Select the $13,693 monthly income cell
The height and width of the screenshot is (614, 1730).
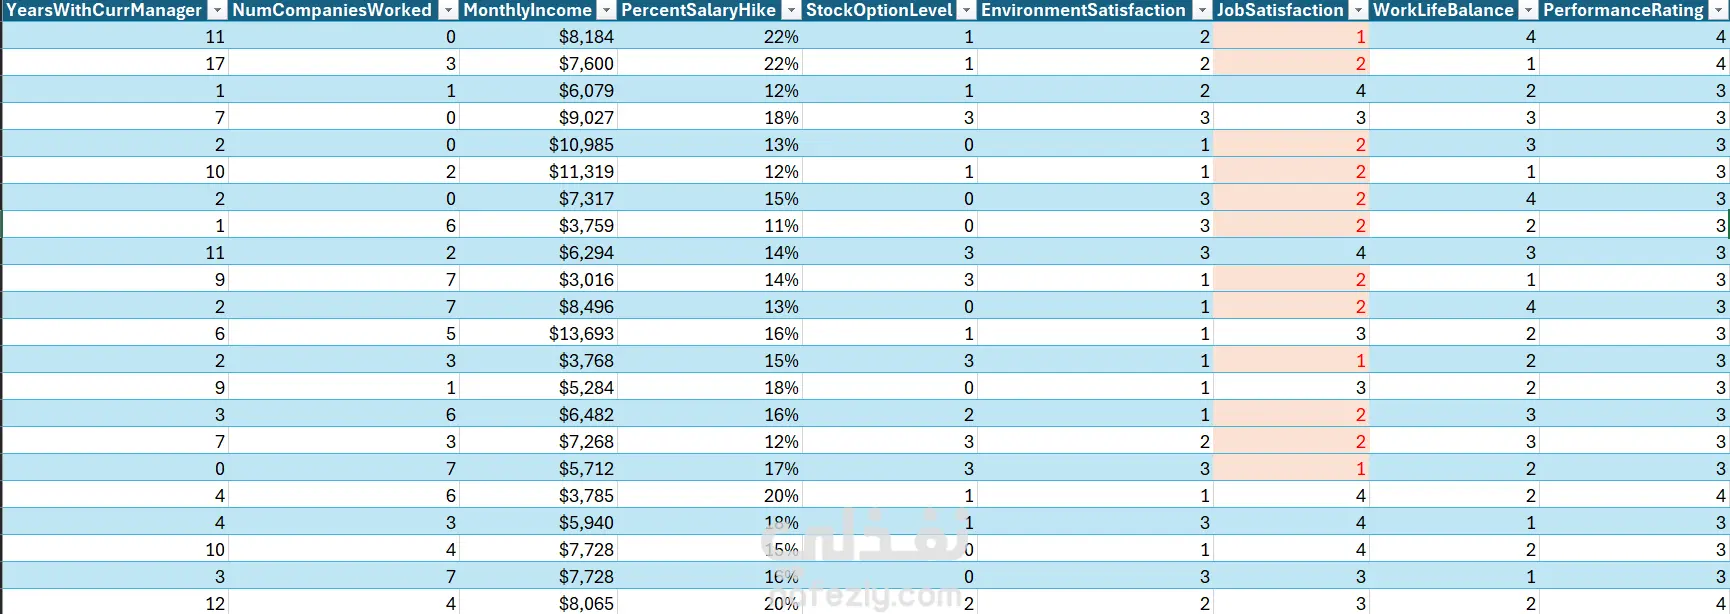tap(538, 334)
